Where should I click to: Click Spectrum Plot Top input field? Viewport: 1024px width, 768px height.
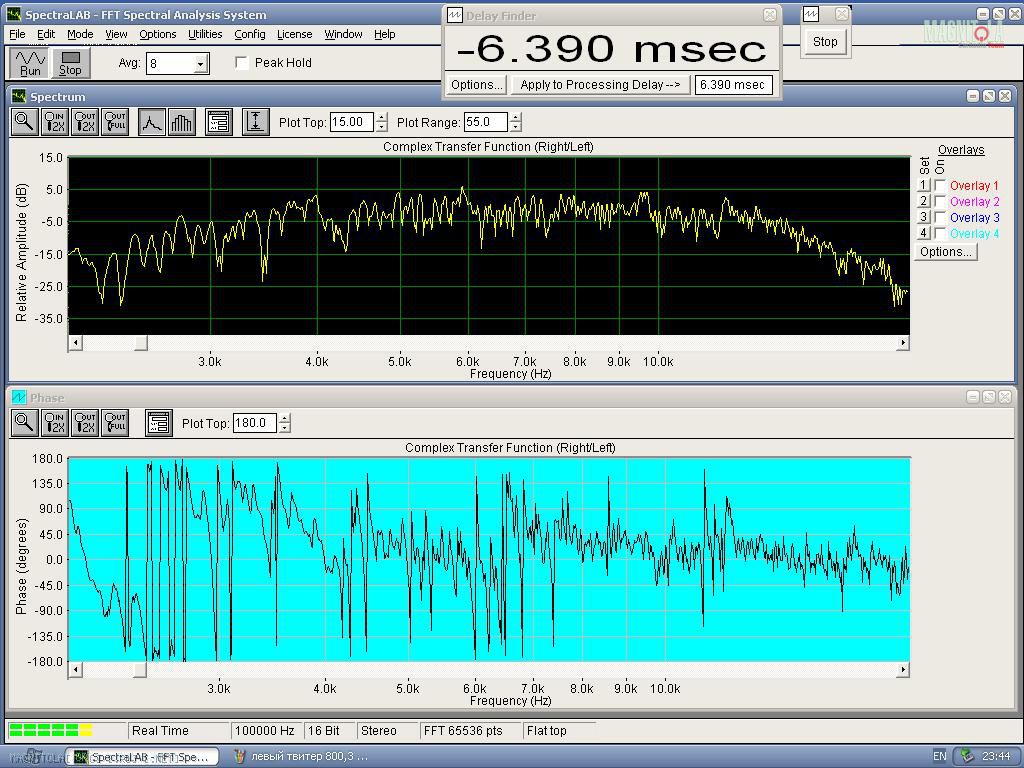pos(351,122)
